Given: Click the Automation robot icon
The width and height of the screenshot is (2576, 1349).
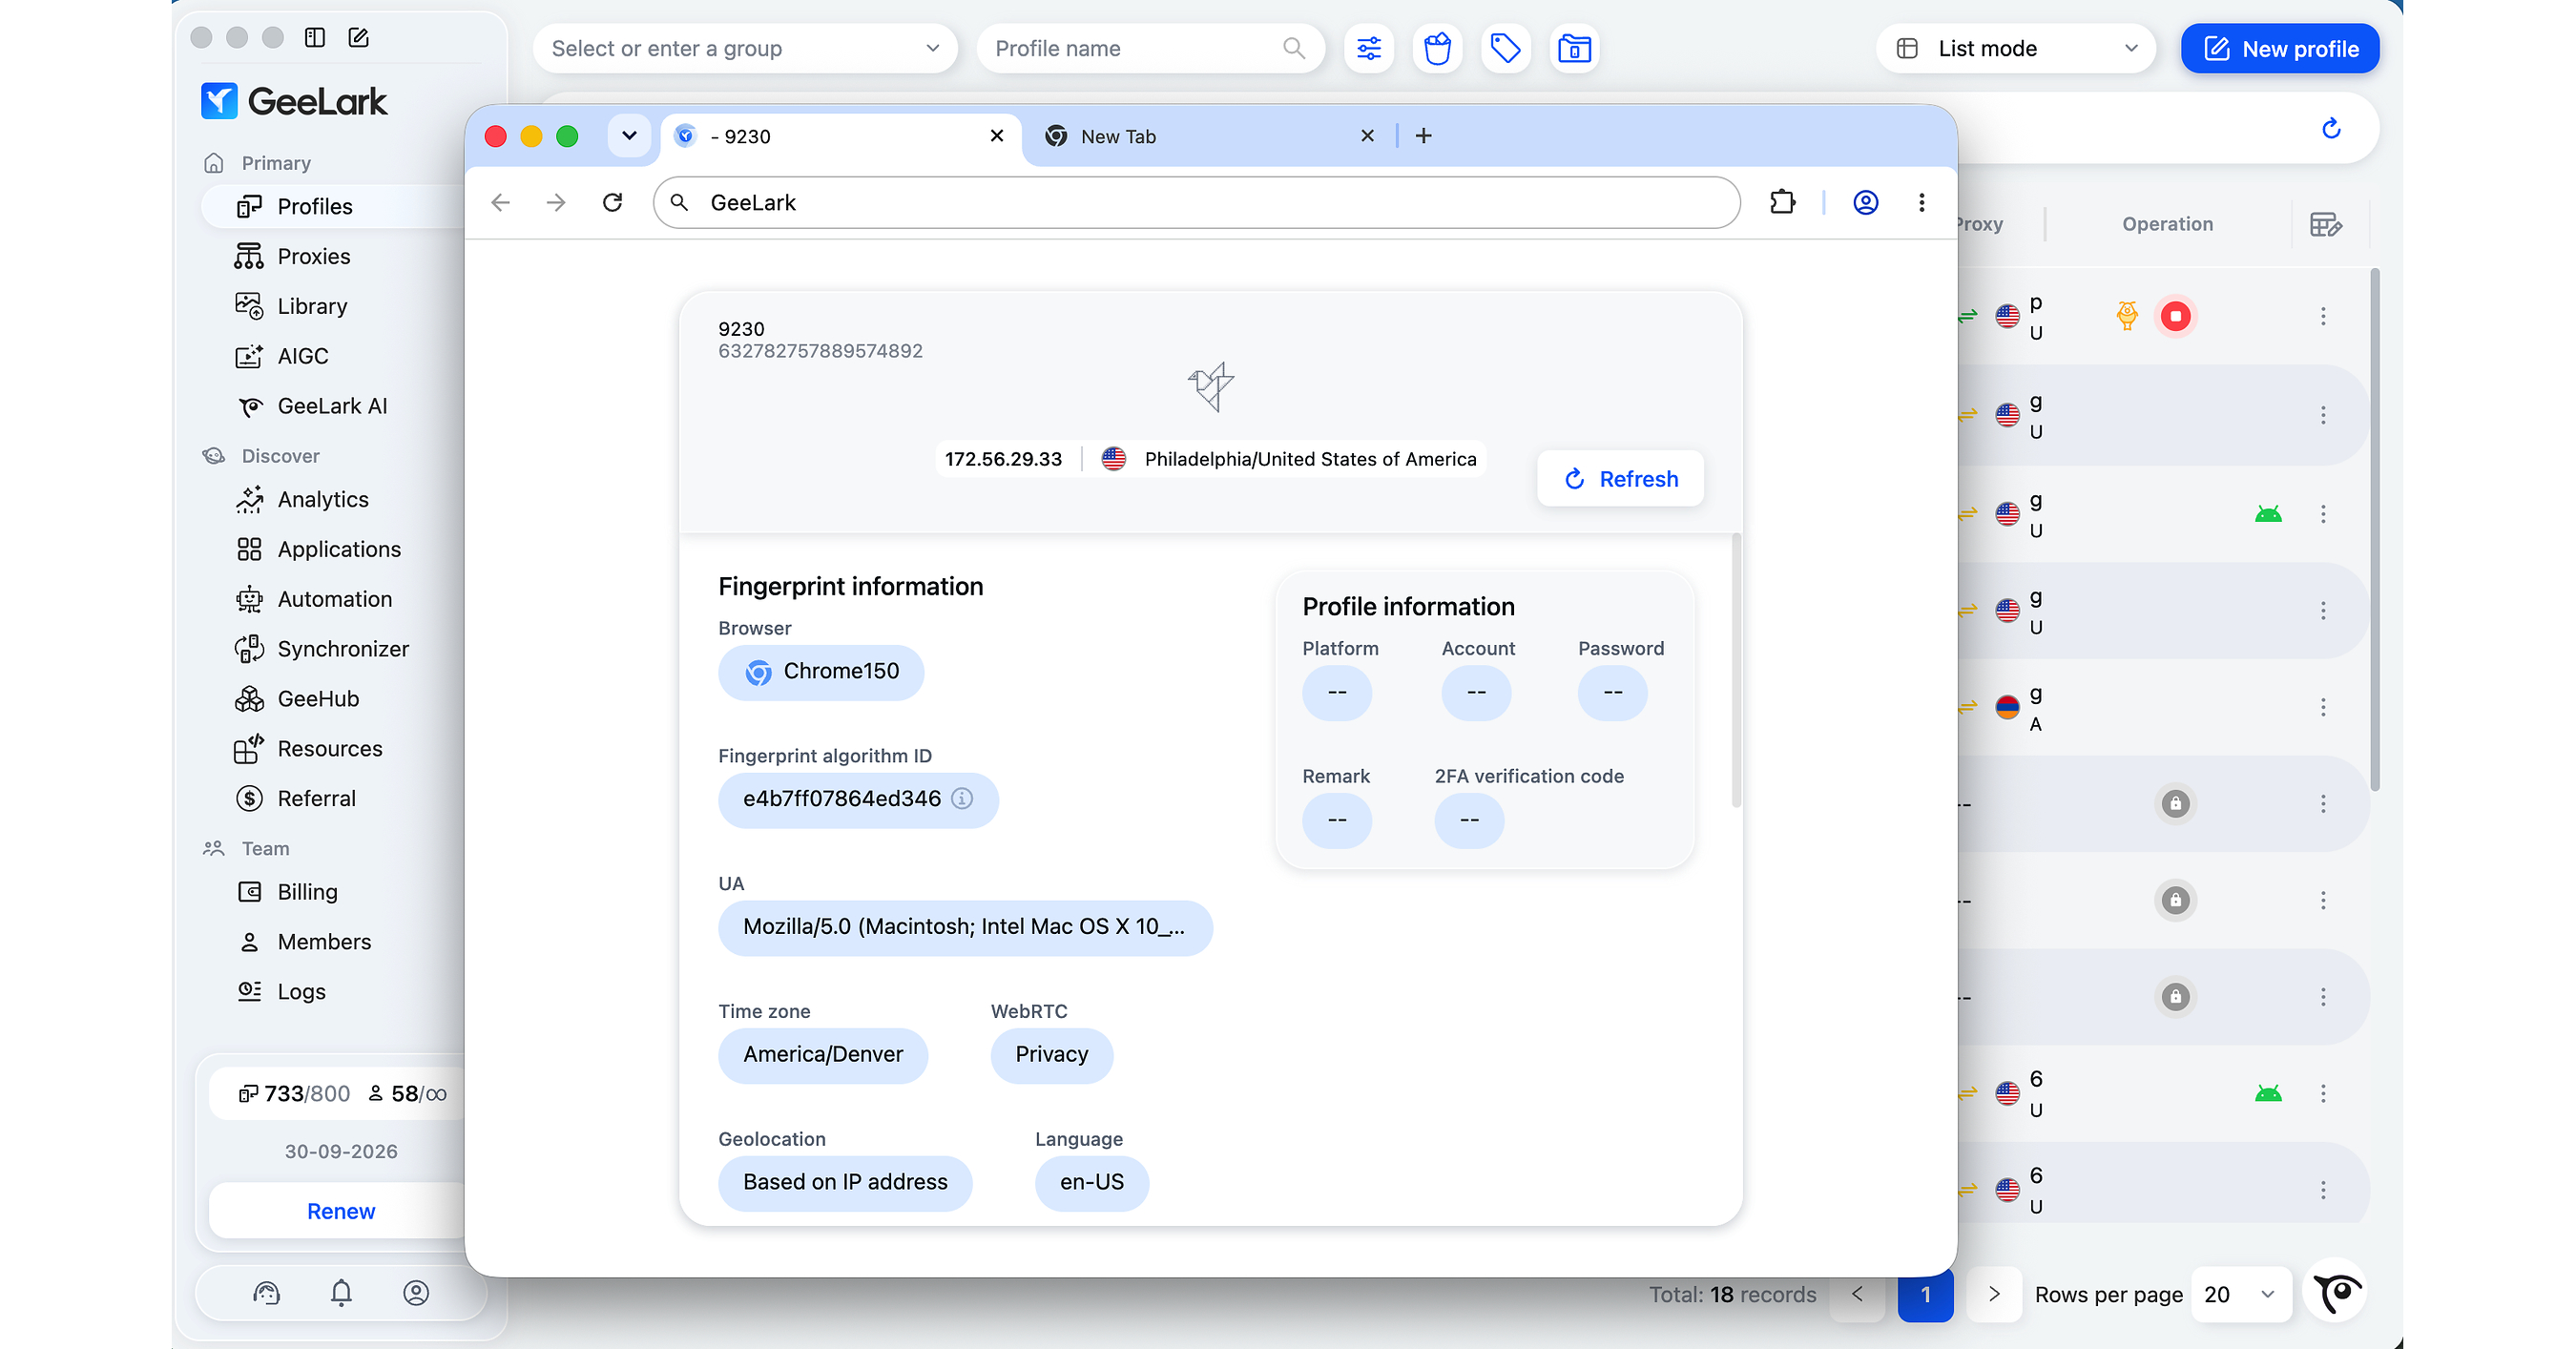Looking at the screenshot, I should coord(249,599).
